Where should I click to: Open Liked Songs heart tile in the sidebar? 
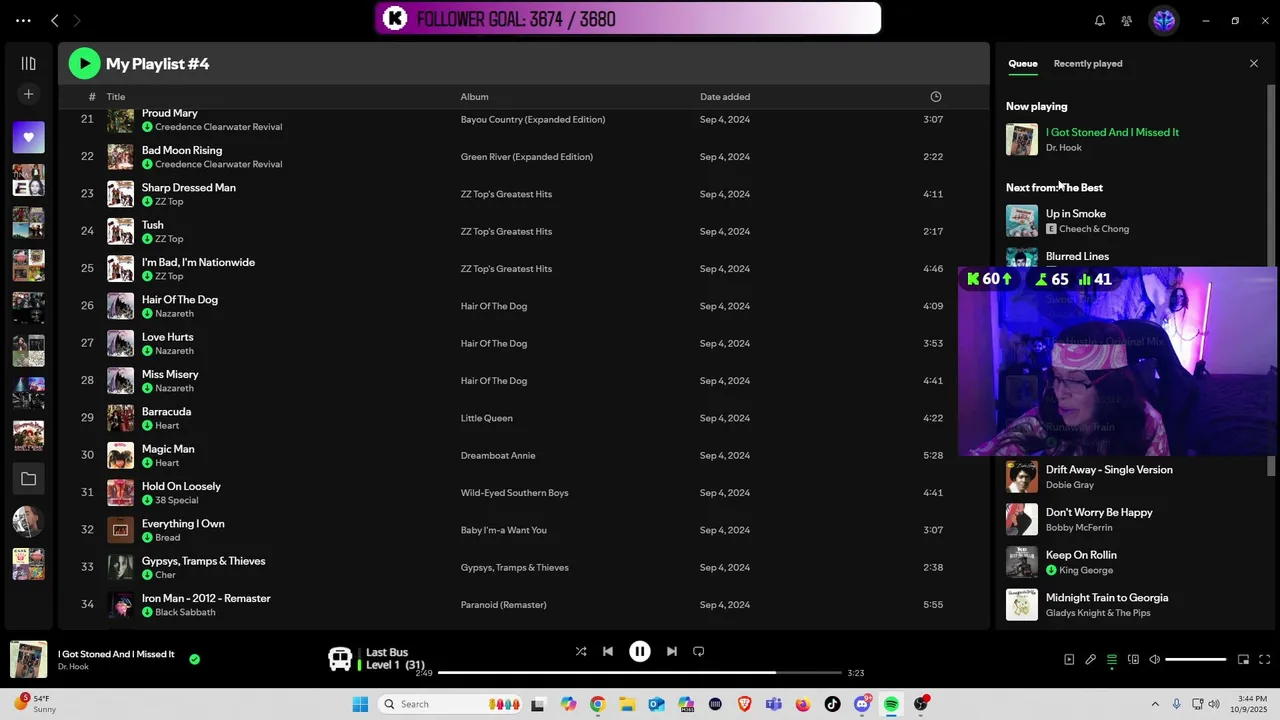point(28,137)
